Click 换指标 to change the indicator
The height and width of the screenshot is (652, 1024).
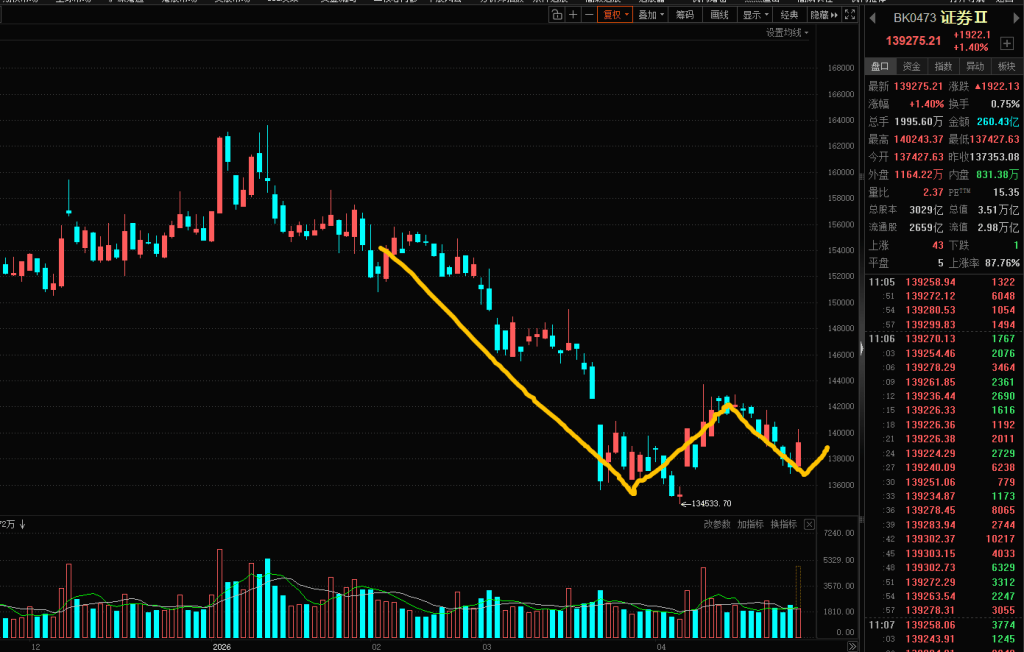[x=783, y=524]
